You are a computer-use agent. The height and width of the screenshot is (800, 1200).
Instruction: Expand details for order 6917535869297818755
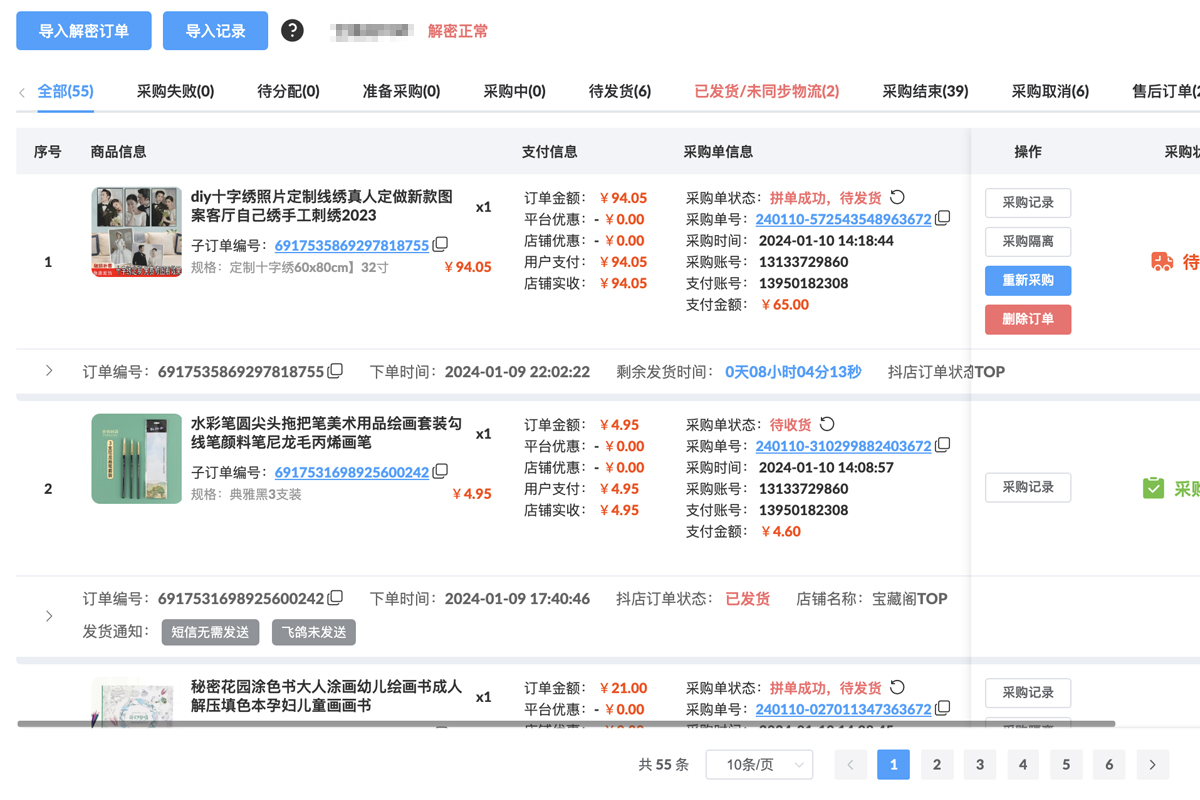tap(49, 371)
